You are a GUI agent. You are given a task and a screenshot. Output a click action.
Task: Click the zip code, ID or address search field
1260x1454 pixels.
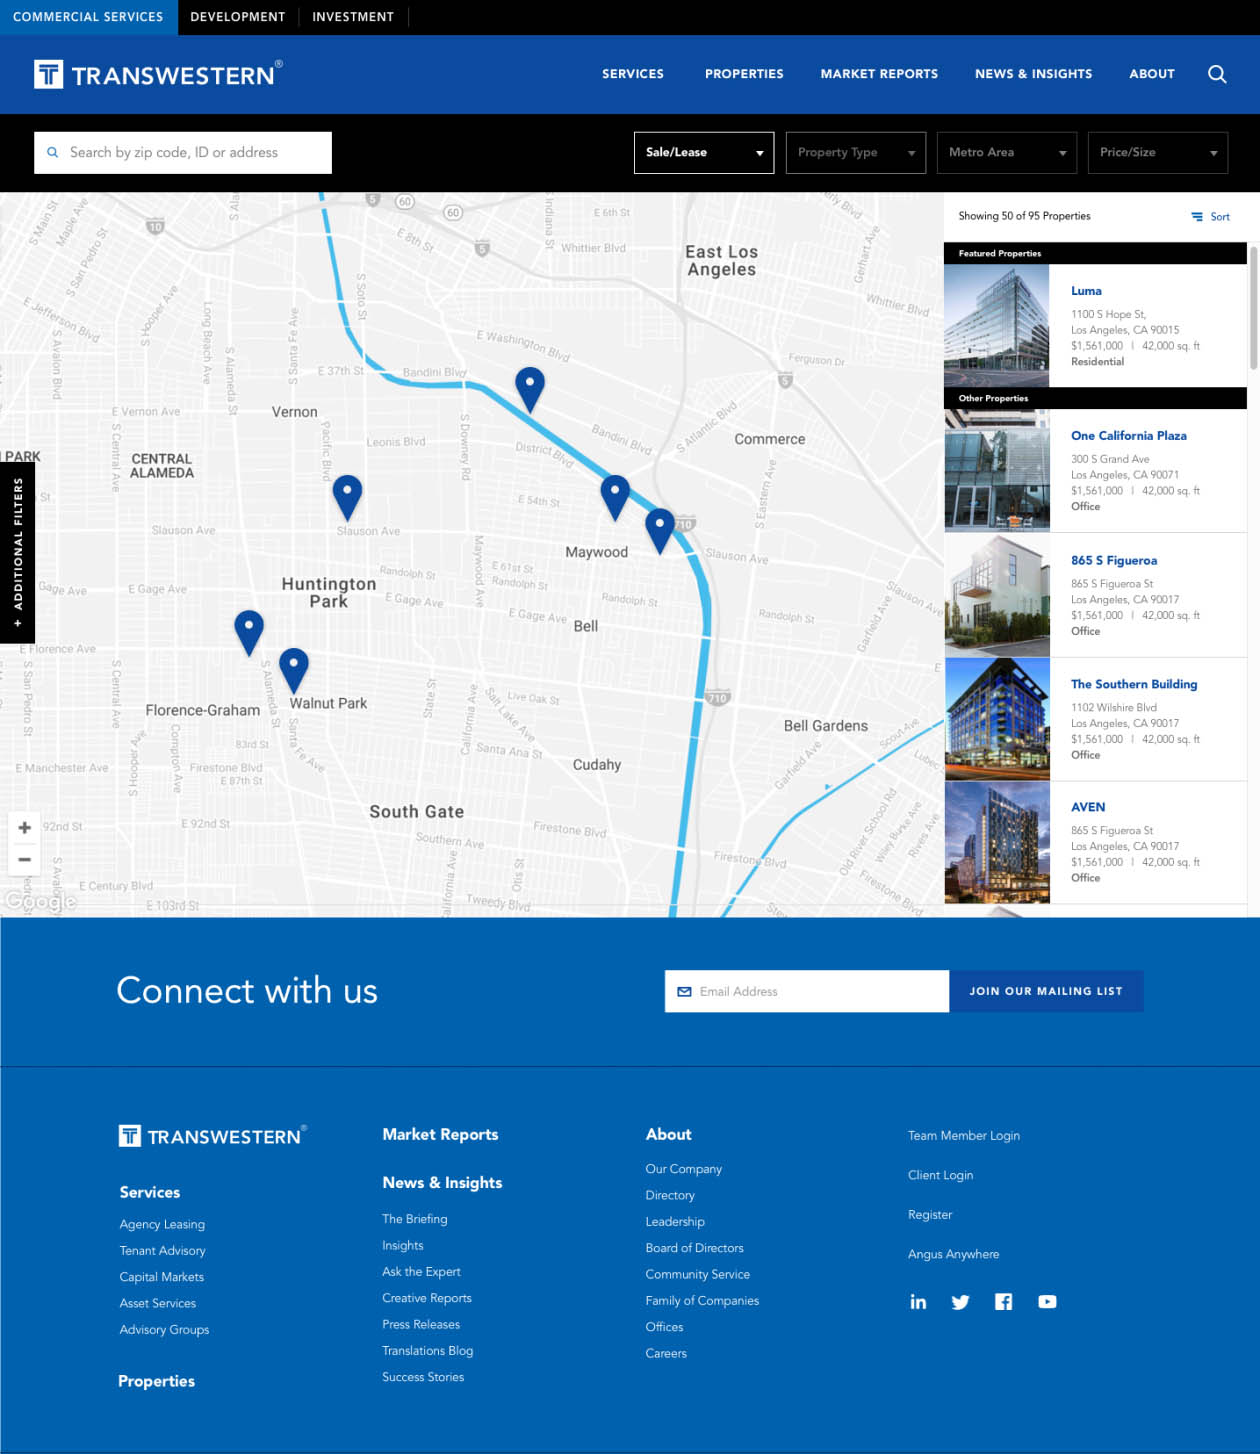tap(183, 153)
